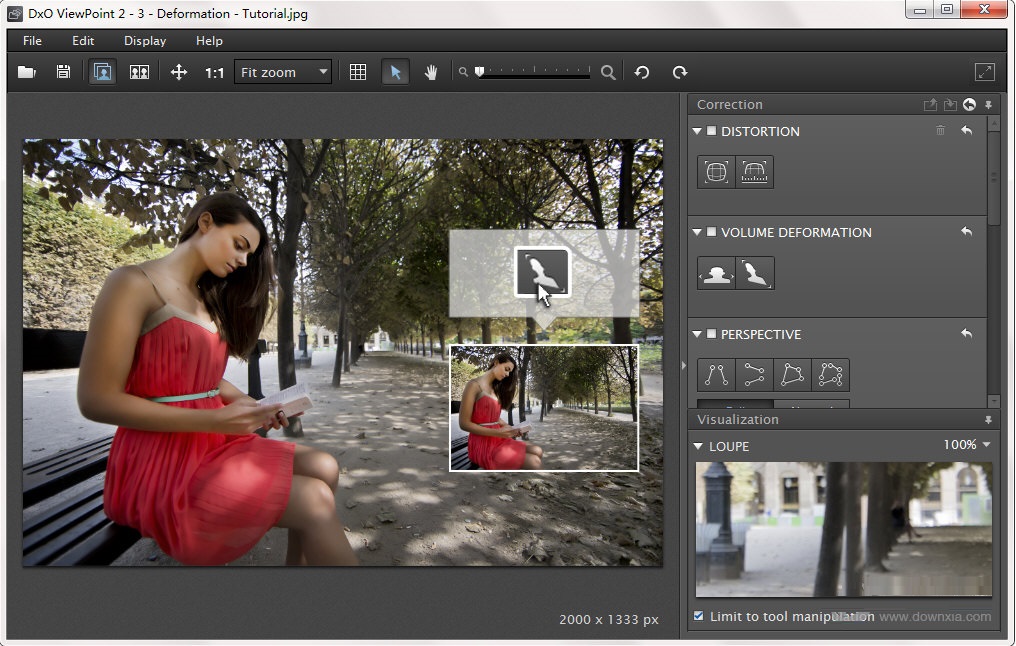Switch to side-by-side comparison view
The image size is (1016, 646).
click(139, 72)
